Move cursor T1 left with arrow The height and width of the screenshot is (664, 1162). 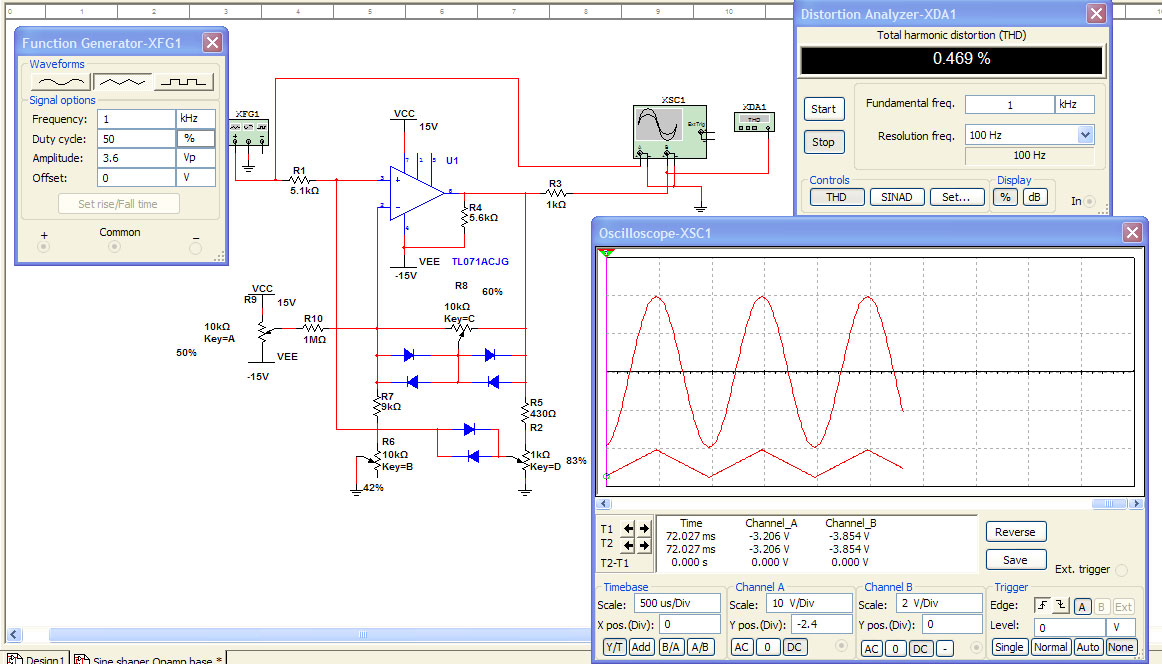point(629,528)
